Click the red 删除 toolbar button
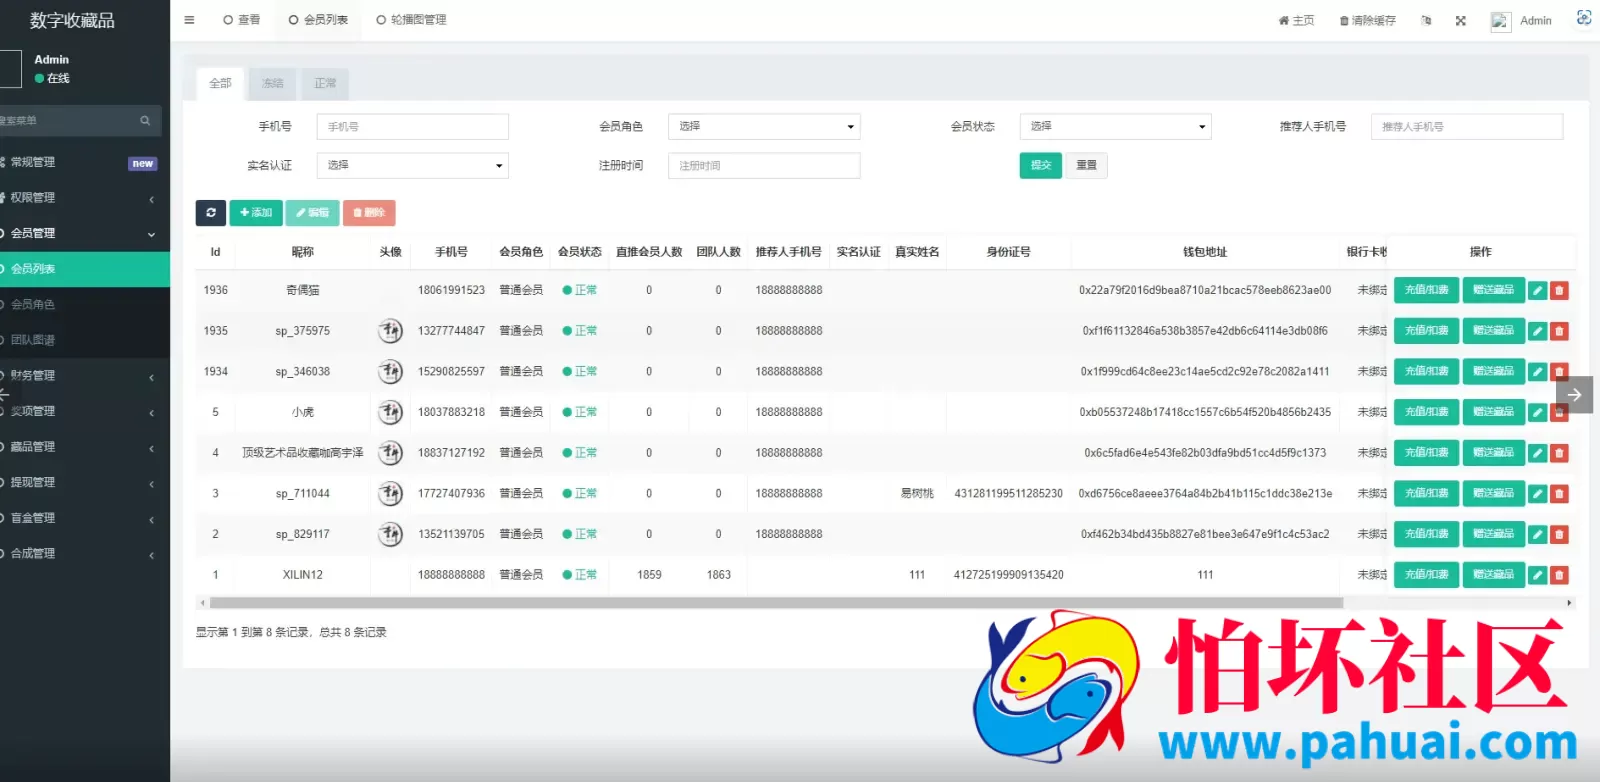 coord(369,213)
